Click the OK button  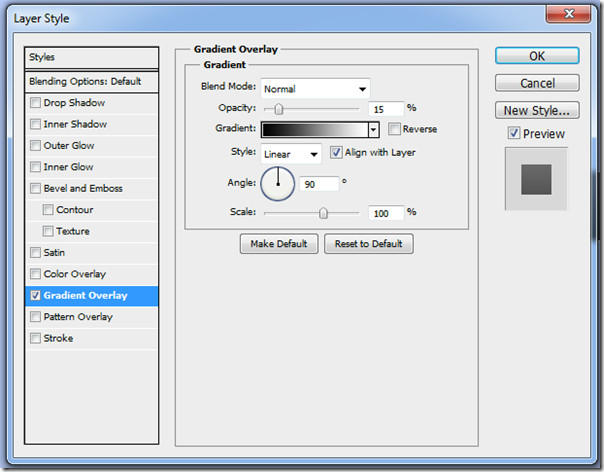537,56
